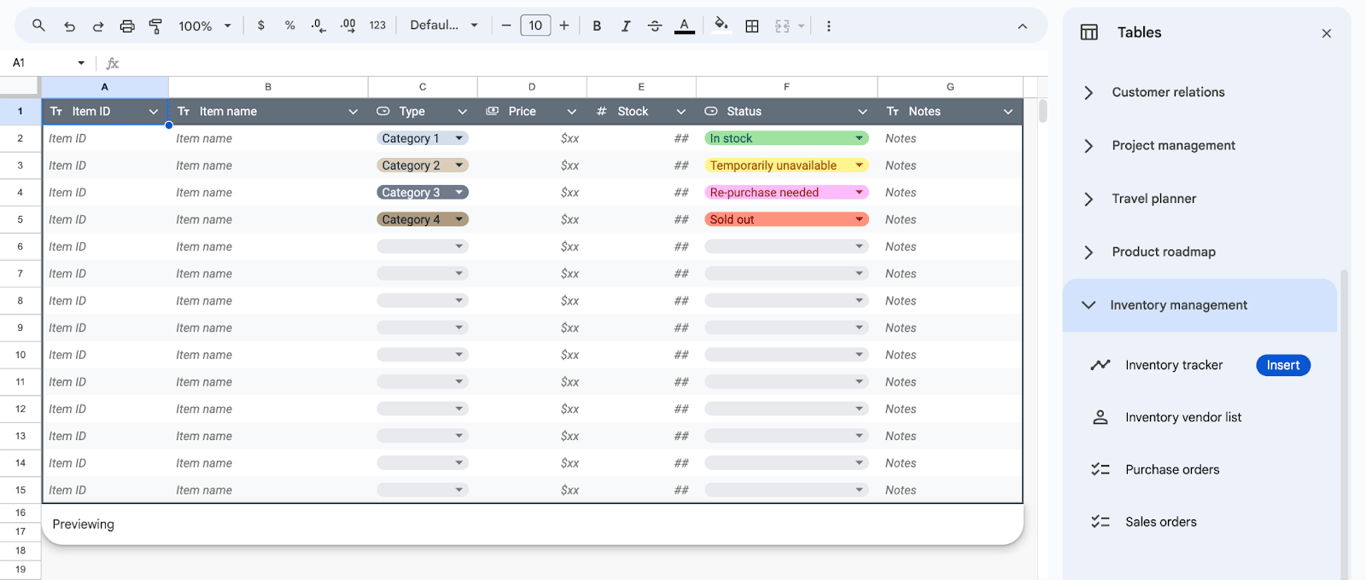Click the Previewing label below the table
The image size is (1366, 580).
(x=83, y=524)
